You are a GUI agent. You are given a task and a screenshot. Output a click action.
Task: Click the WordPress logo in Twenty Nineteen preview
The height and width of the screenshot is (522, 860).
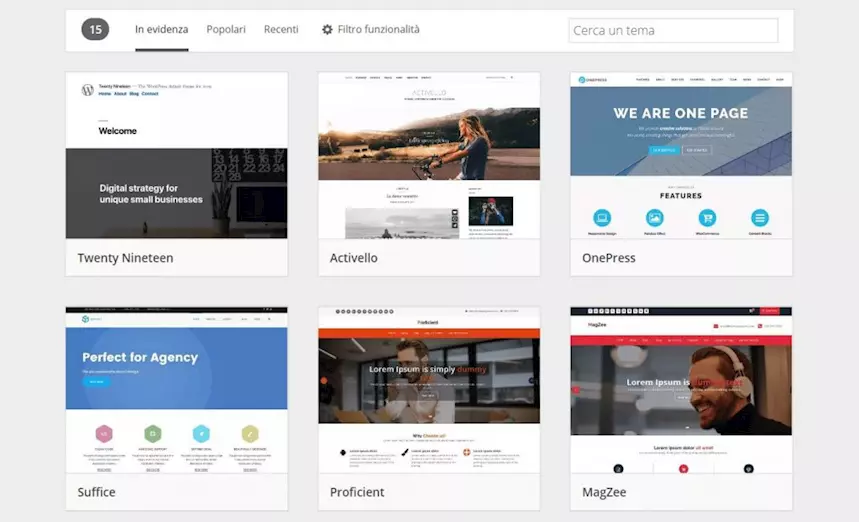click(x=88, y=89)
